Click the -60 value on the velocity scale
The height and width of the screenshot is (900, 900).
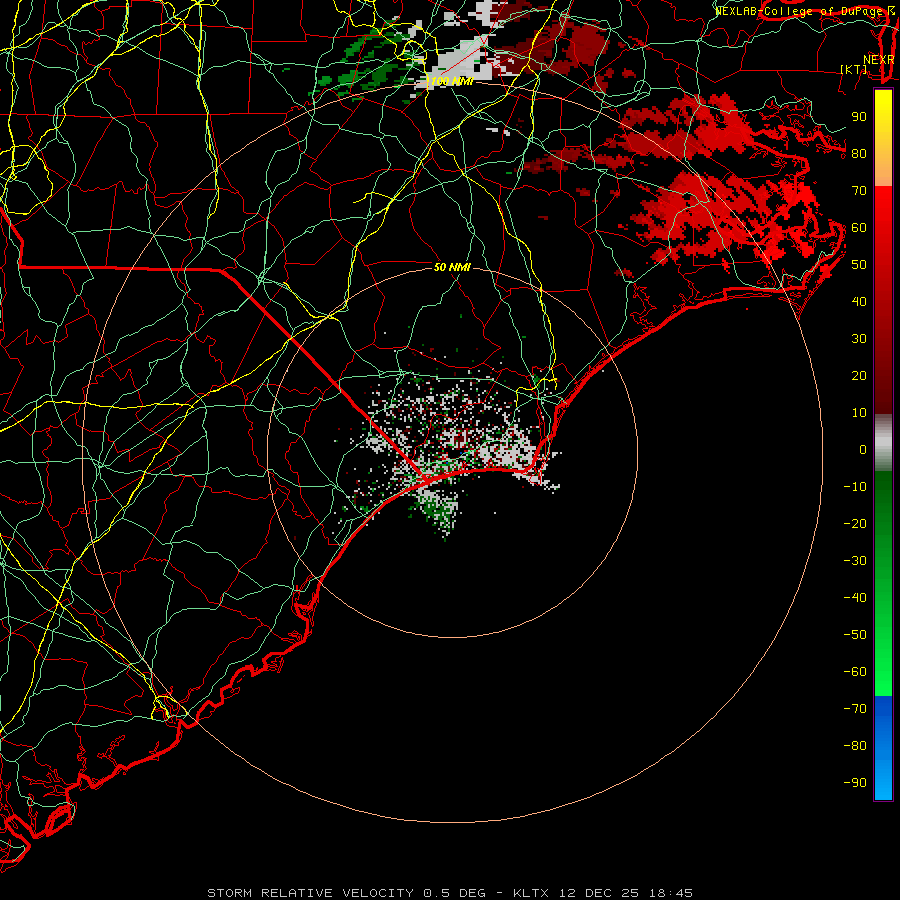click(x=855, y=672)
